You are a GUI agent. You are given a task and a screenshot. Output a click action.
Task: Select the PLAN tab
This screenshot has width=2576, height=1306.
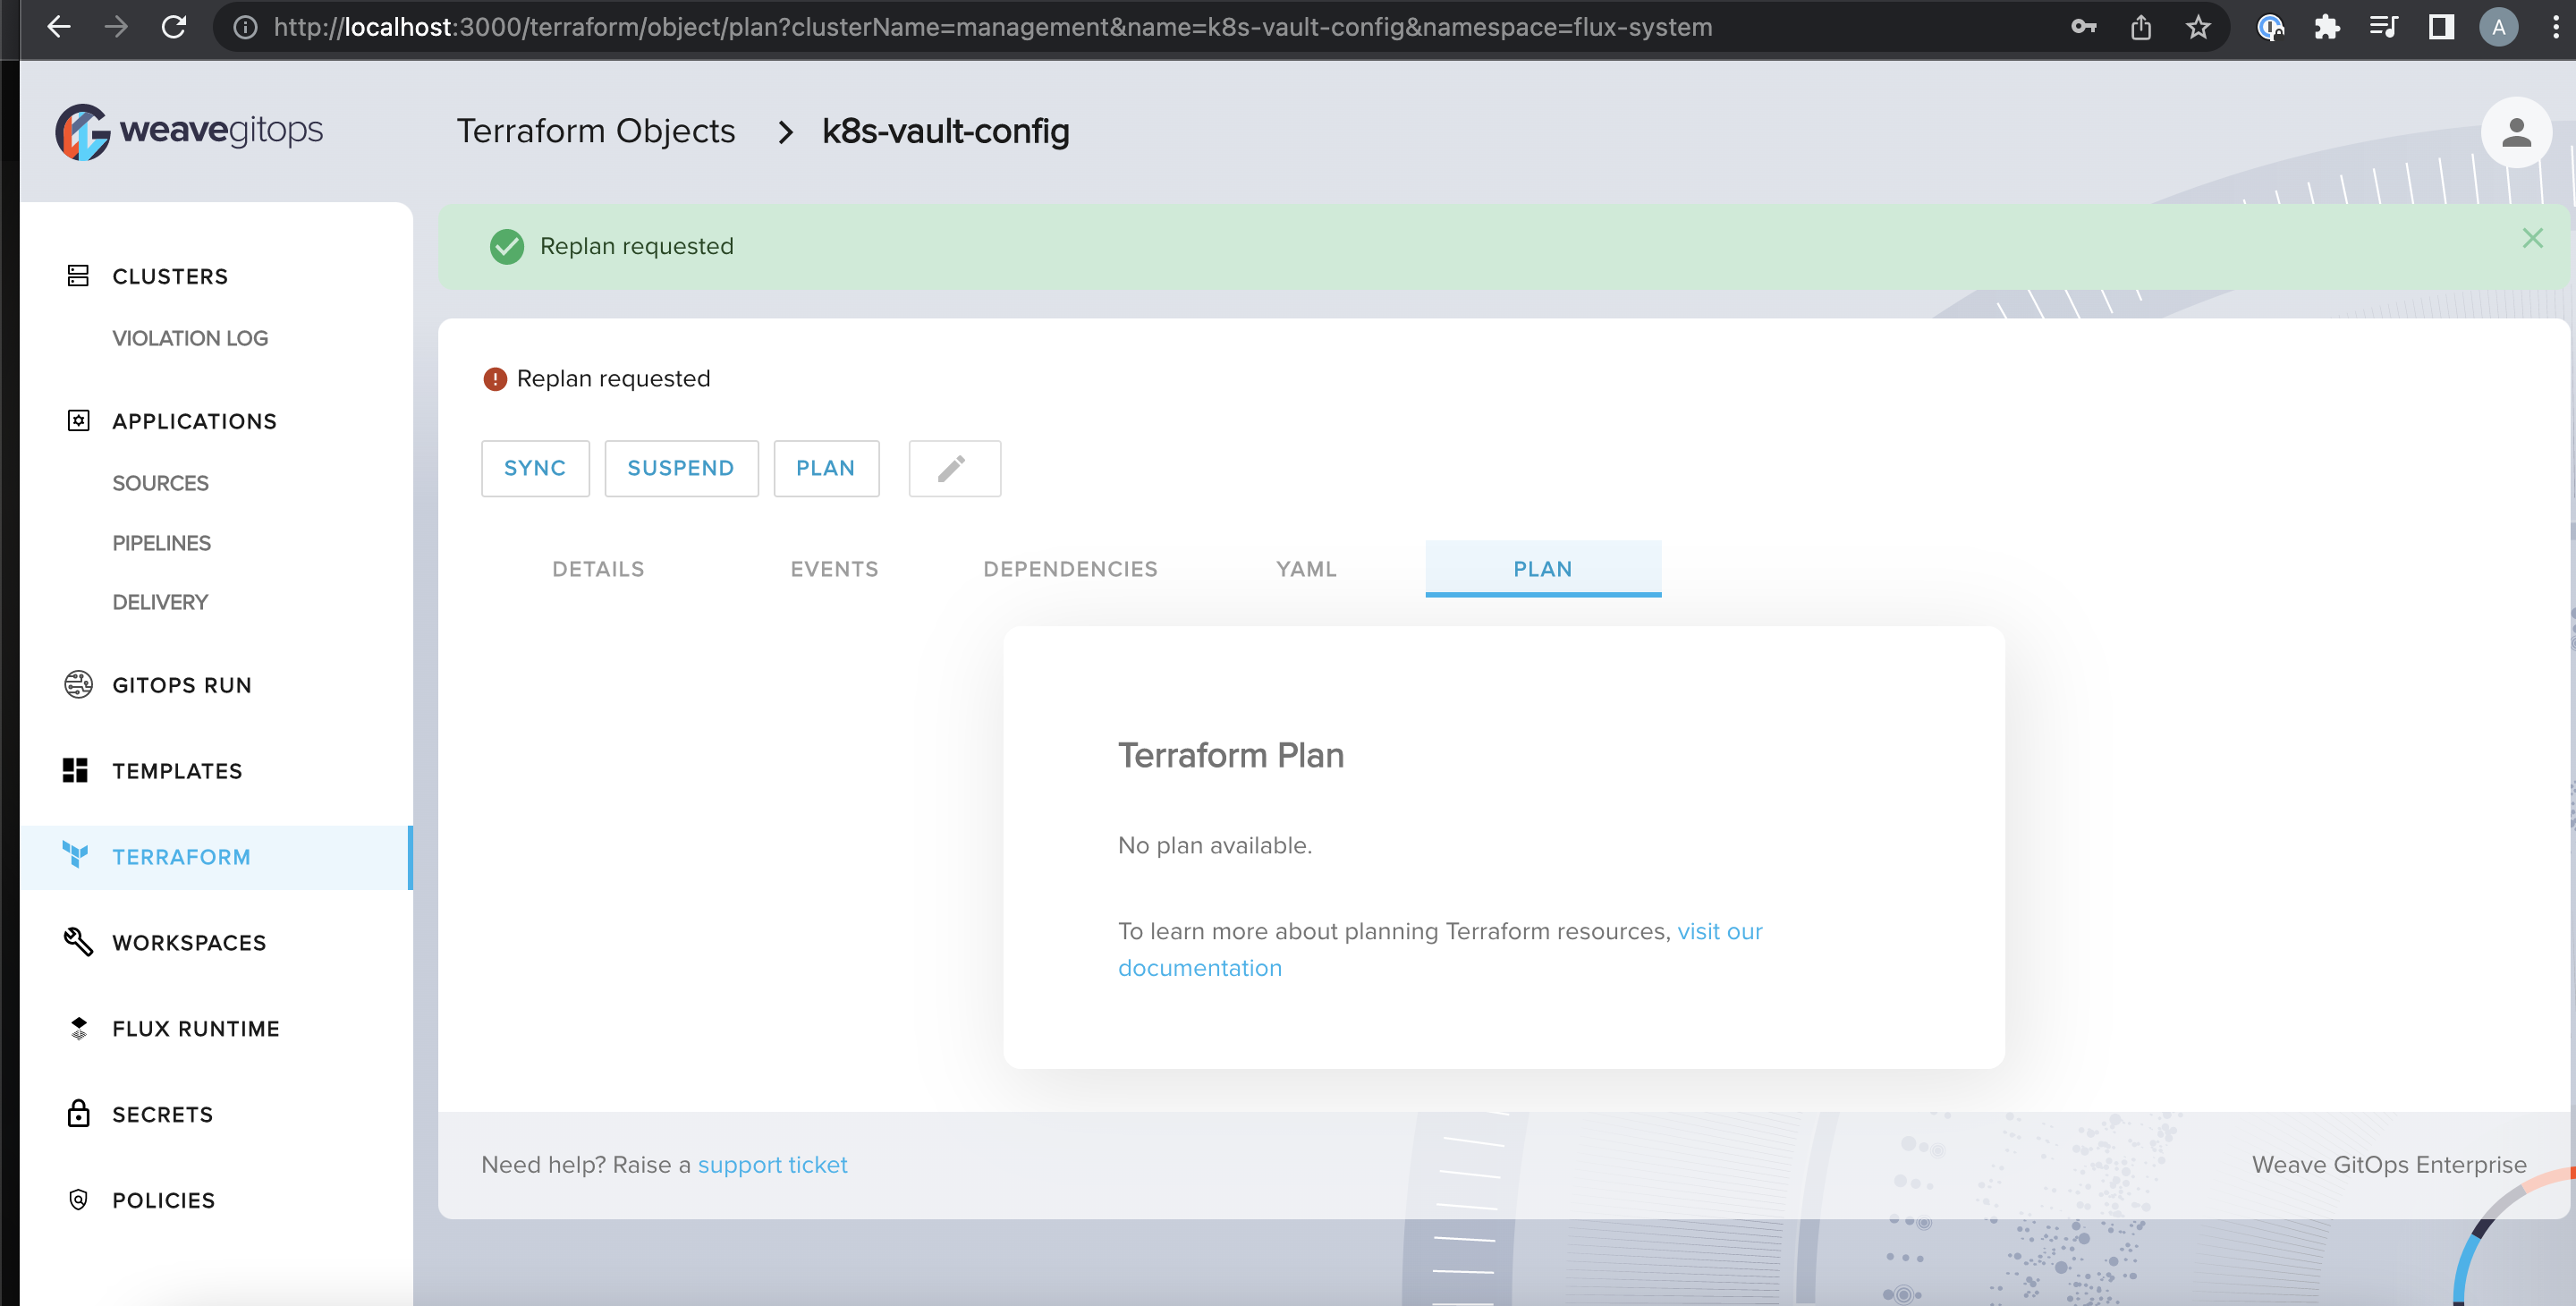pyautogui.click(x=1543, y=569)
